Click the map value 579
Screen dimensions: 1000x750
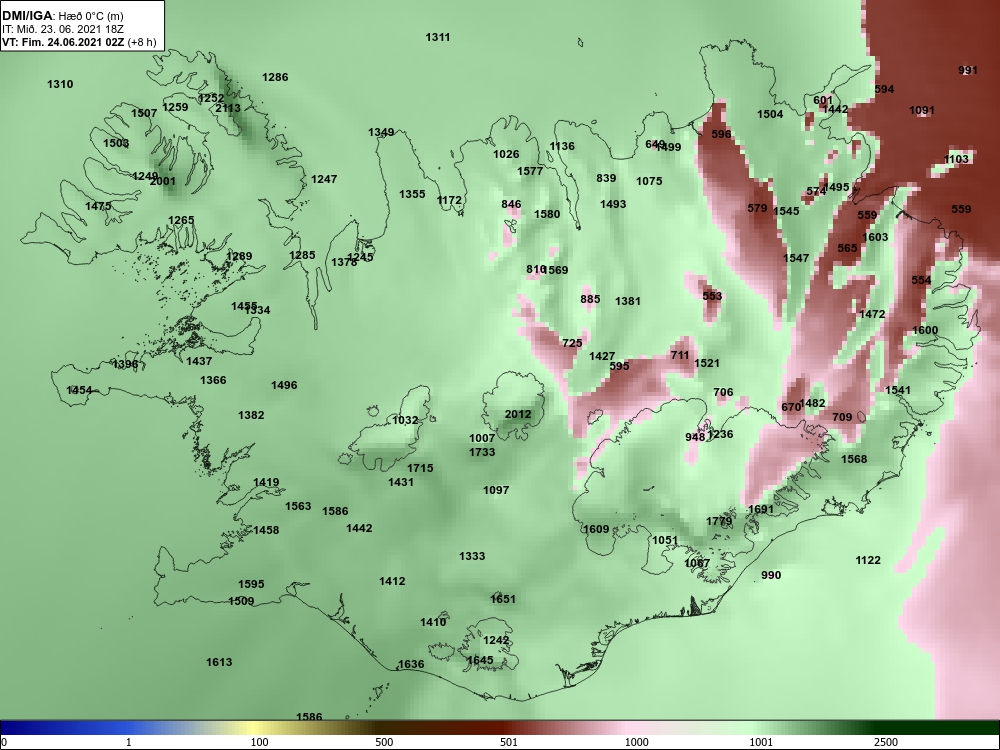click(757, 208)
